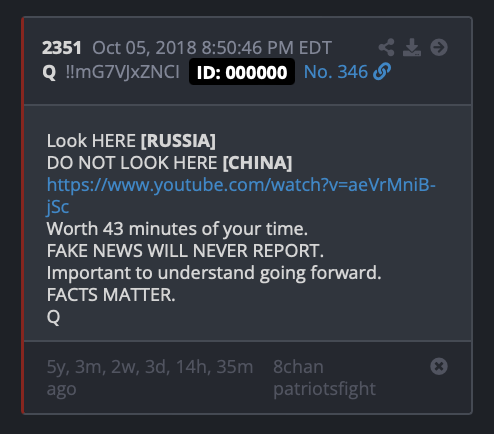The image size is (494, 434).
Task: Click the chain link icon beside No. 346
Action: click(382, 72)
